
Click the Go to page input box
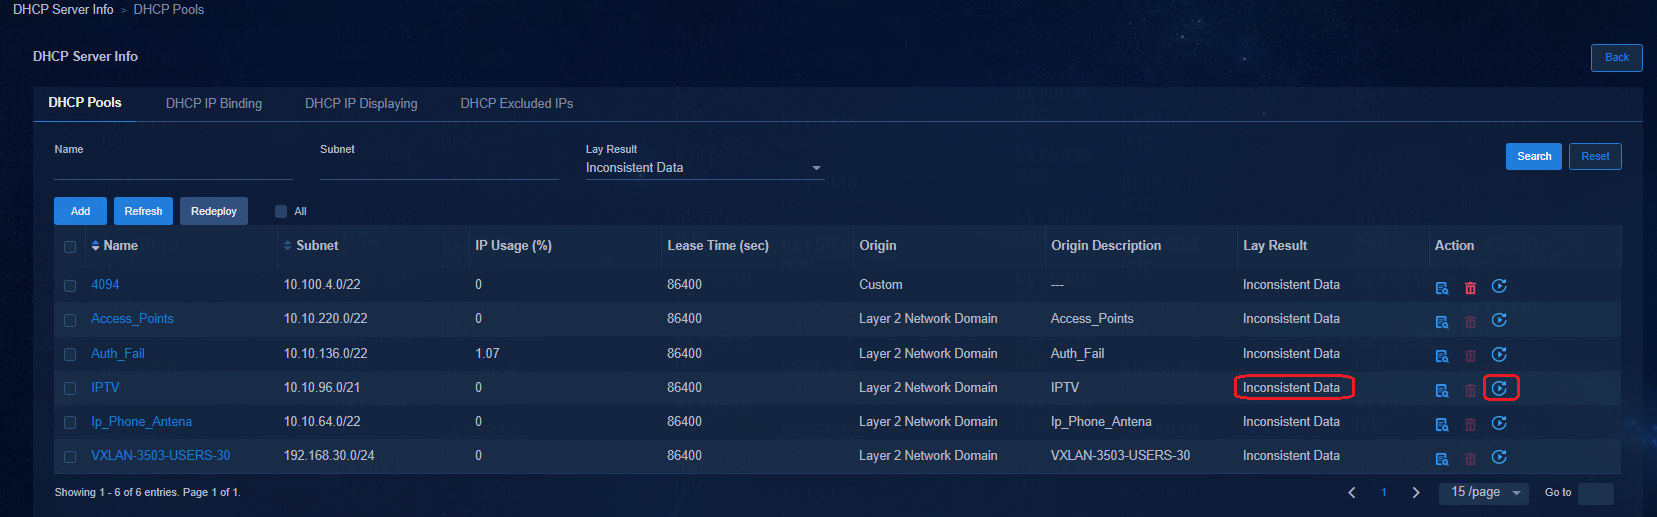point(1596,493)
